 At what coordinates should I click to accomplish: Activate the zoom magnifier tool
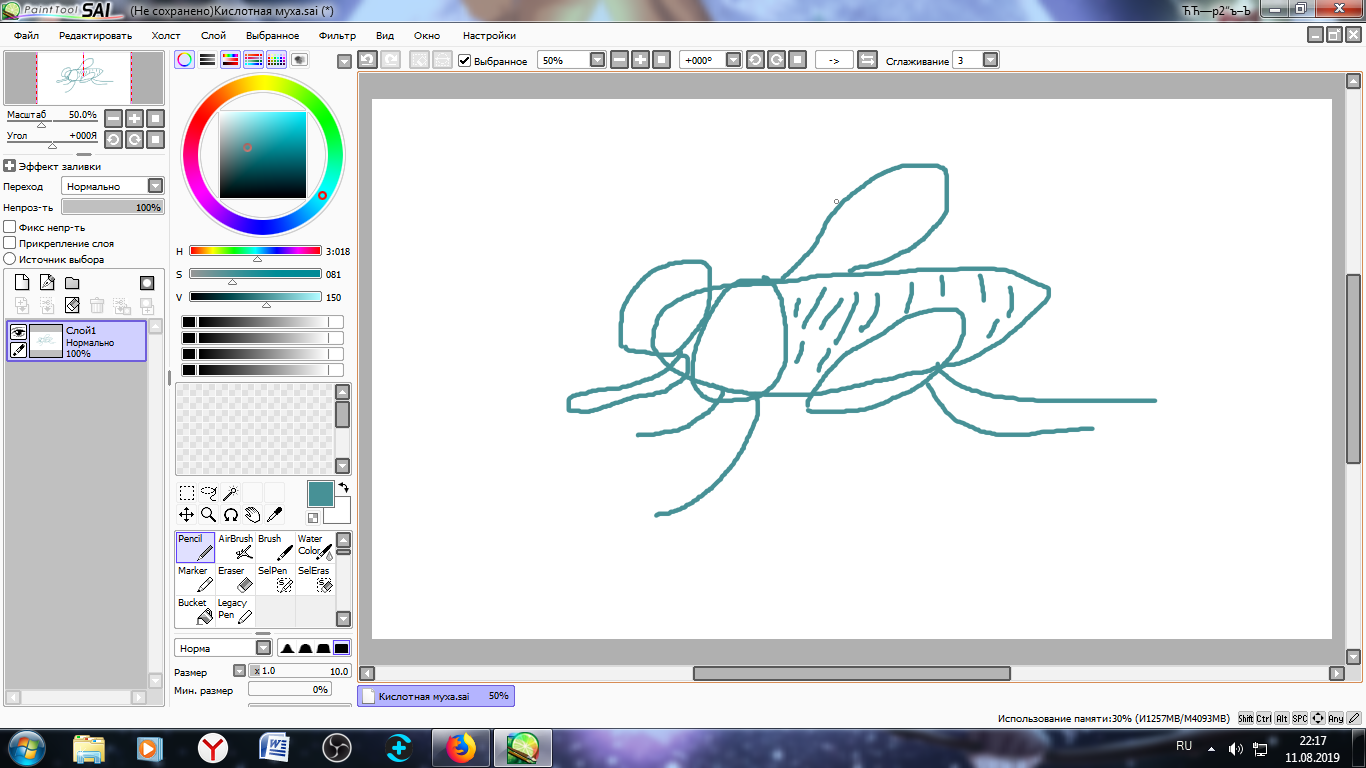tap(209, 514)
